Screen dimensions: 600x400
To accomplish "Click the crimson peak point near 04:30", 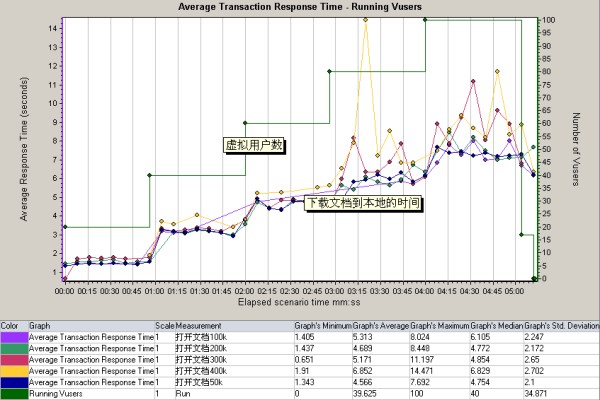I will coord(473,81).
